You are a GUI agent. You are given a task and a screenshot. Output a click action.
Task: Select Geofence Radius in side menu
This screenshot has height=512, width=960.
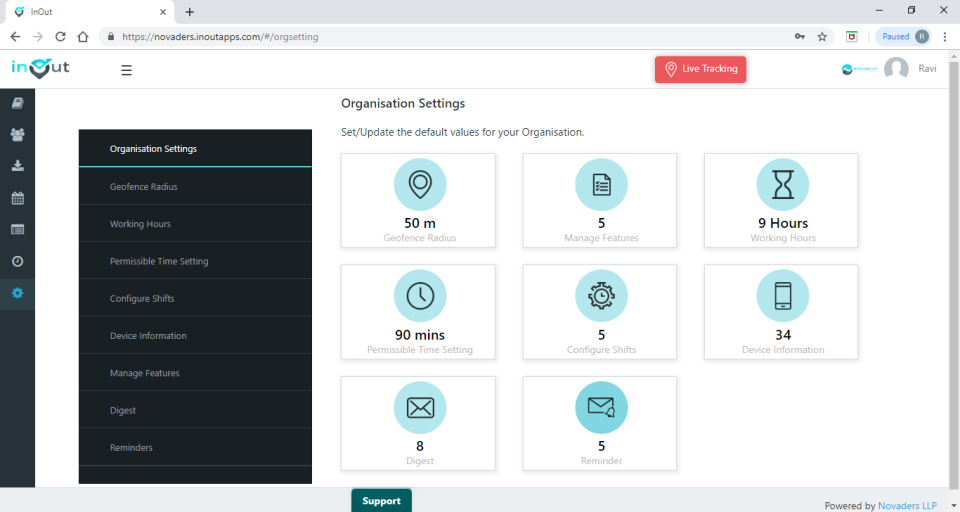[195, 186]
